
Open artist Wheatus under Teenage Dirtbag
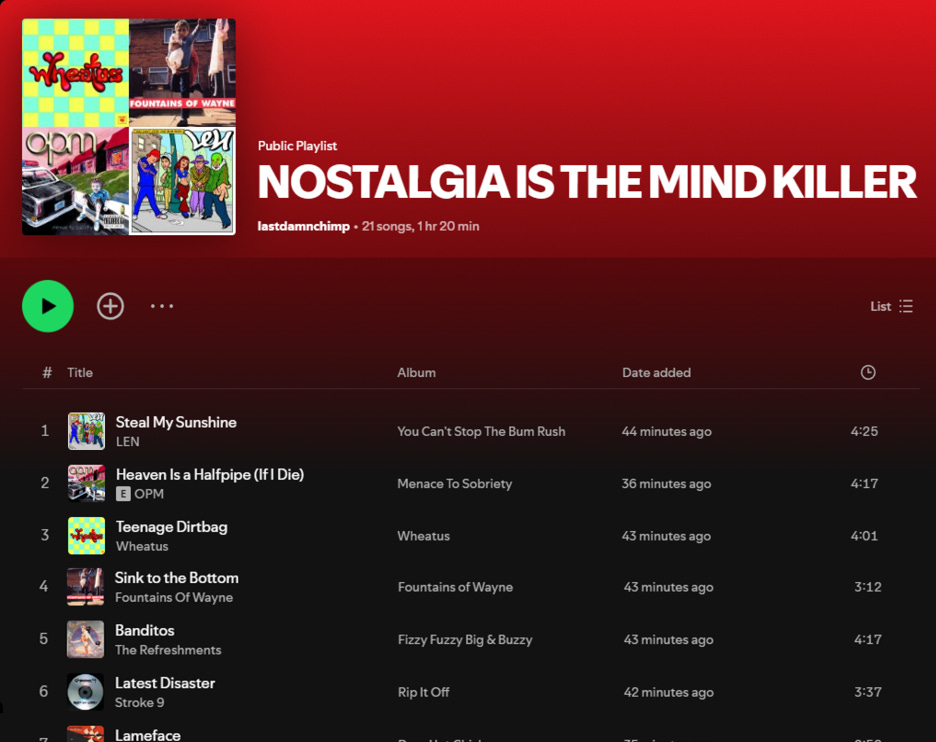coord(142,546)
